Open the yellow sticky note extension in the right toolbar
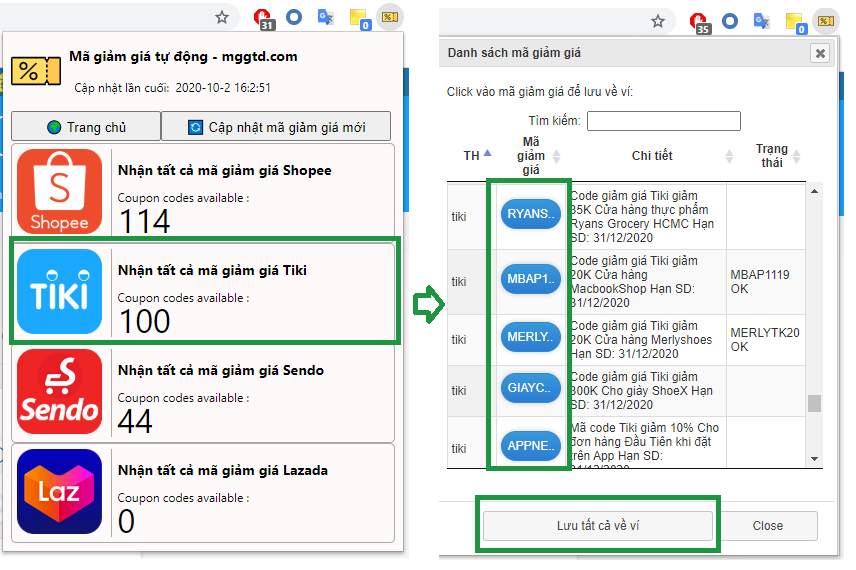856x570 pixels. 796,23
